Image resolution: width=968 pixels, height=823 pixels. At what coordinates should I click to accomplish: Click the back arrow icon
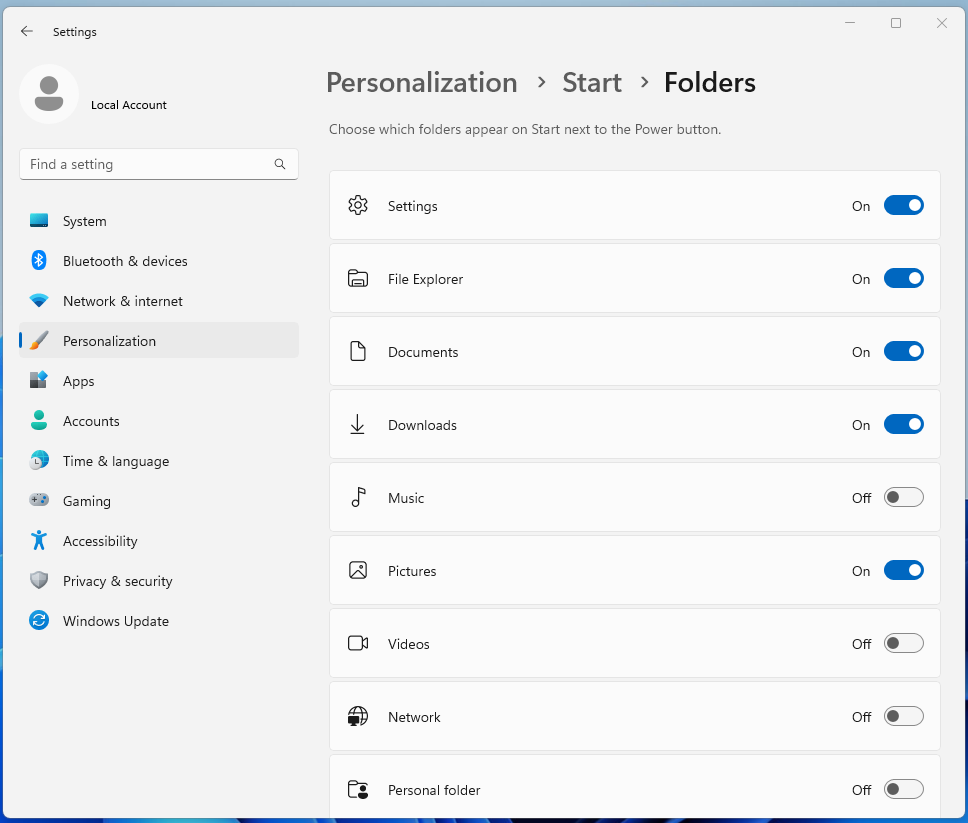click(x=27, y=32)
